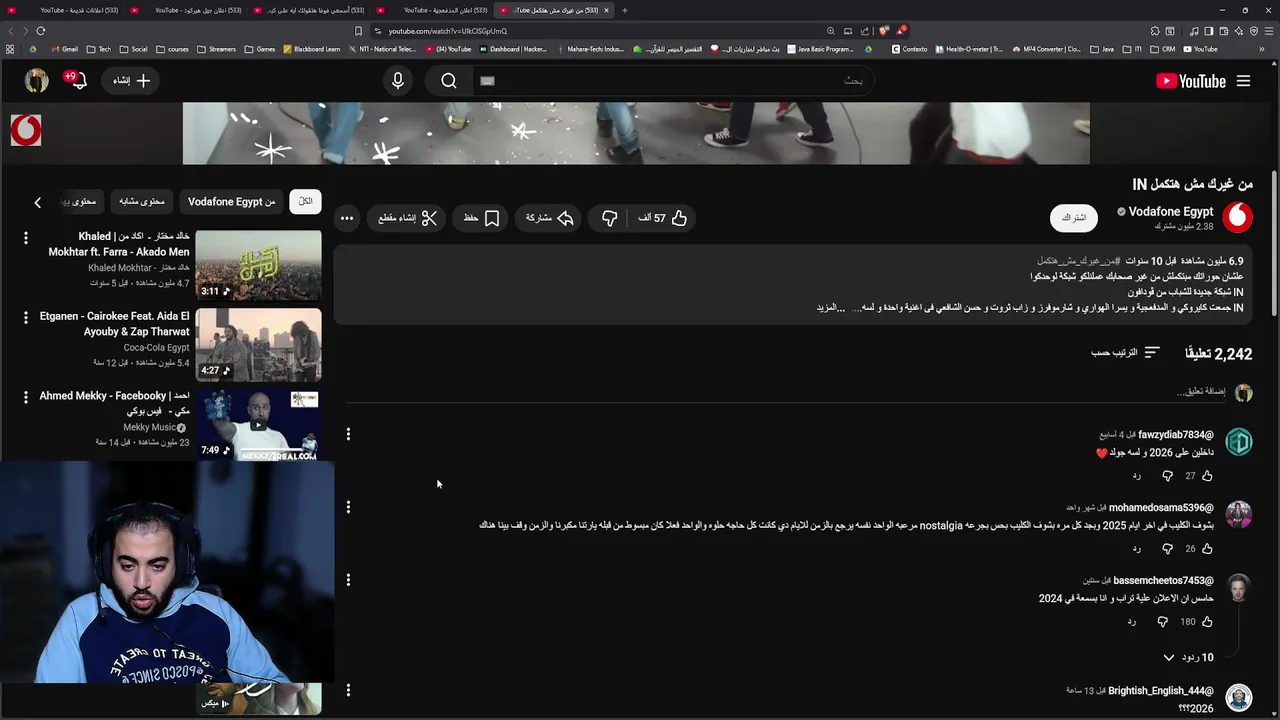Like the video (57 ألف)
The image size is (1280, 720).
pyautogui.click(x=663, y=218)
